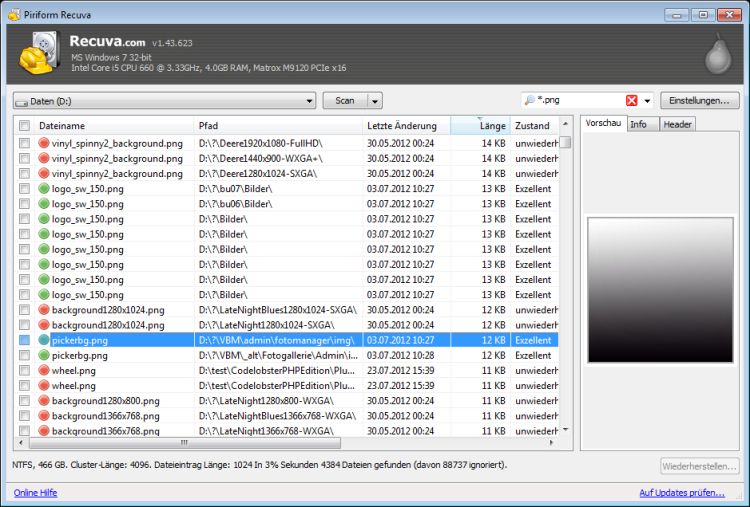Open the Daten (D:) drive dropdown
Image resolution: width=750 pixels, height=507 pixels.
tap(309, 101)
